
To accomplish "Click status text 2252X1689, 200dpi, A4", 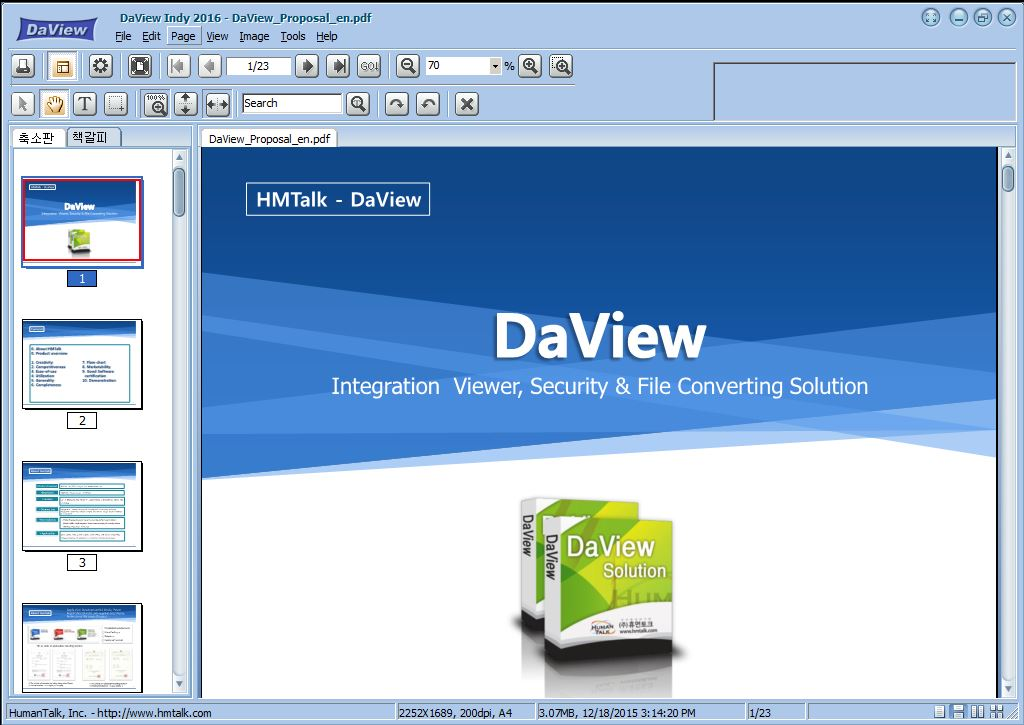I will pyautogui.click(x=455, y=713).
